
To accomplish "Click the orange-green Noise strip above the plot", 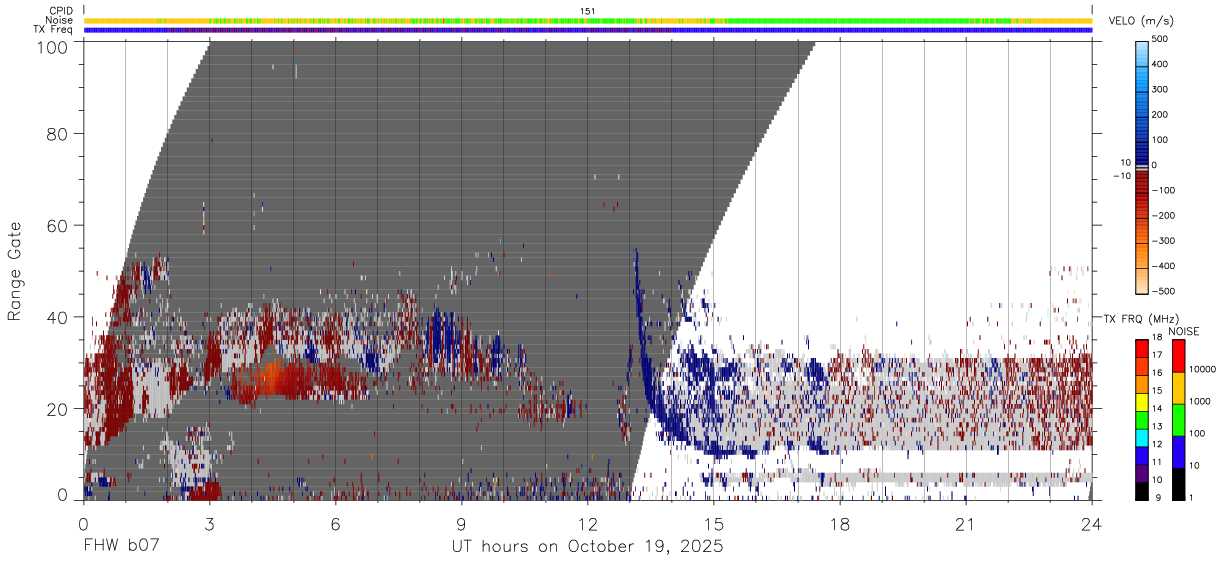I will (588, 20).
